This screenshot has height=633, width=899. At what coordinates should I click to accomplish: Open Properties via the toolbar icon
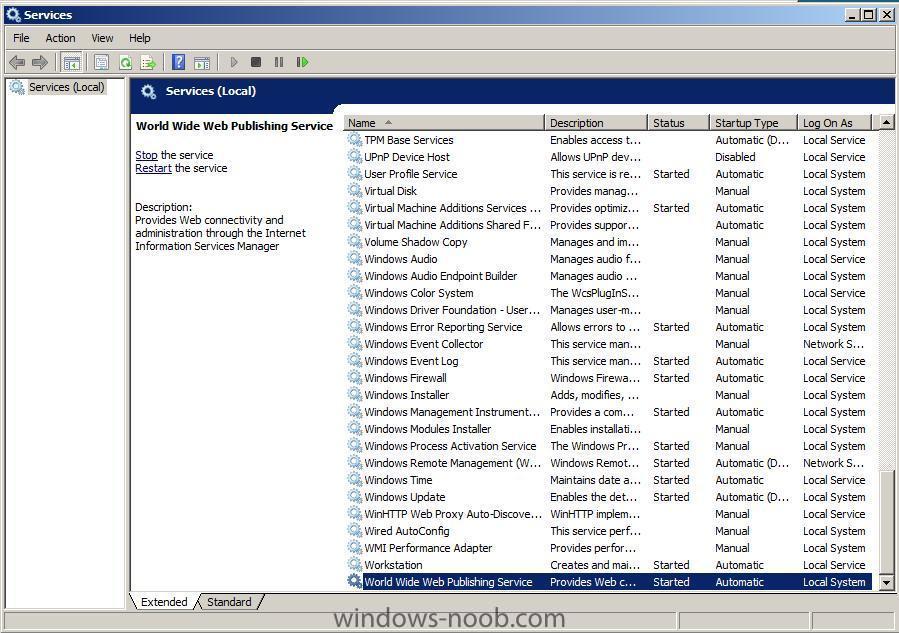[x=101, y=62]
